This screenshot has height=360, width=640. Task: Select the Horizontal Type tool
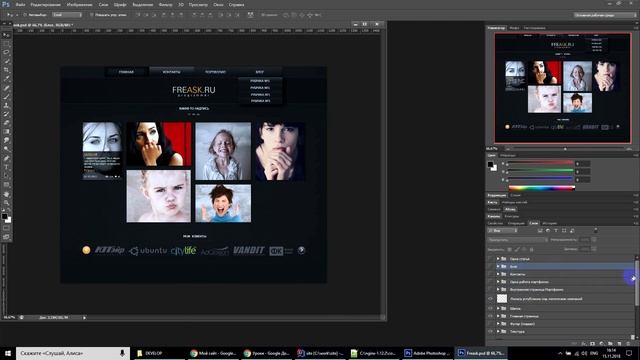pos(6,167)
